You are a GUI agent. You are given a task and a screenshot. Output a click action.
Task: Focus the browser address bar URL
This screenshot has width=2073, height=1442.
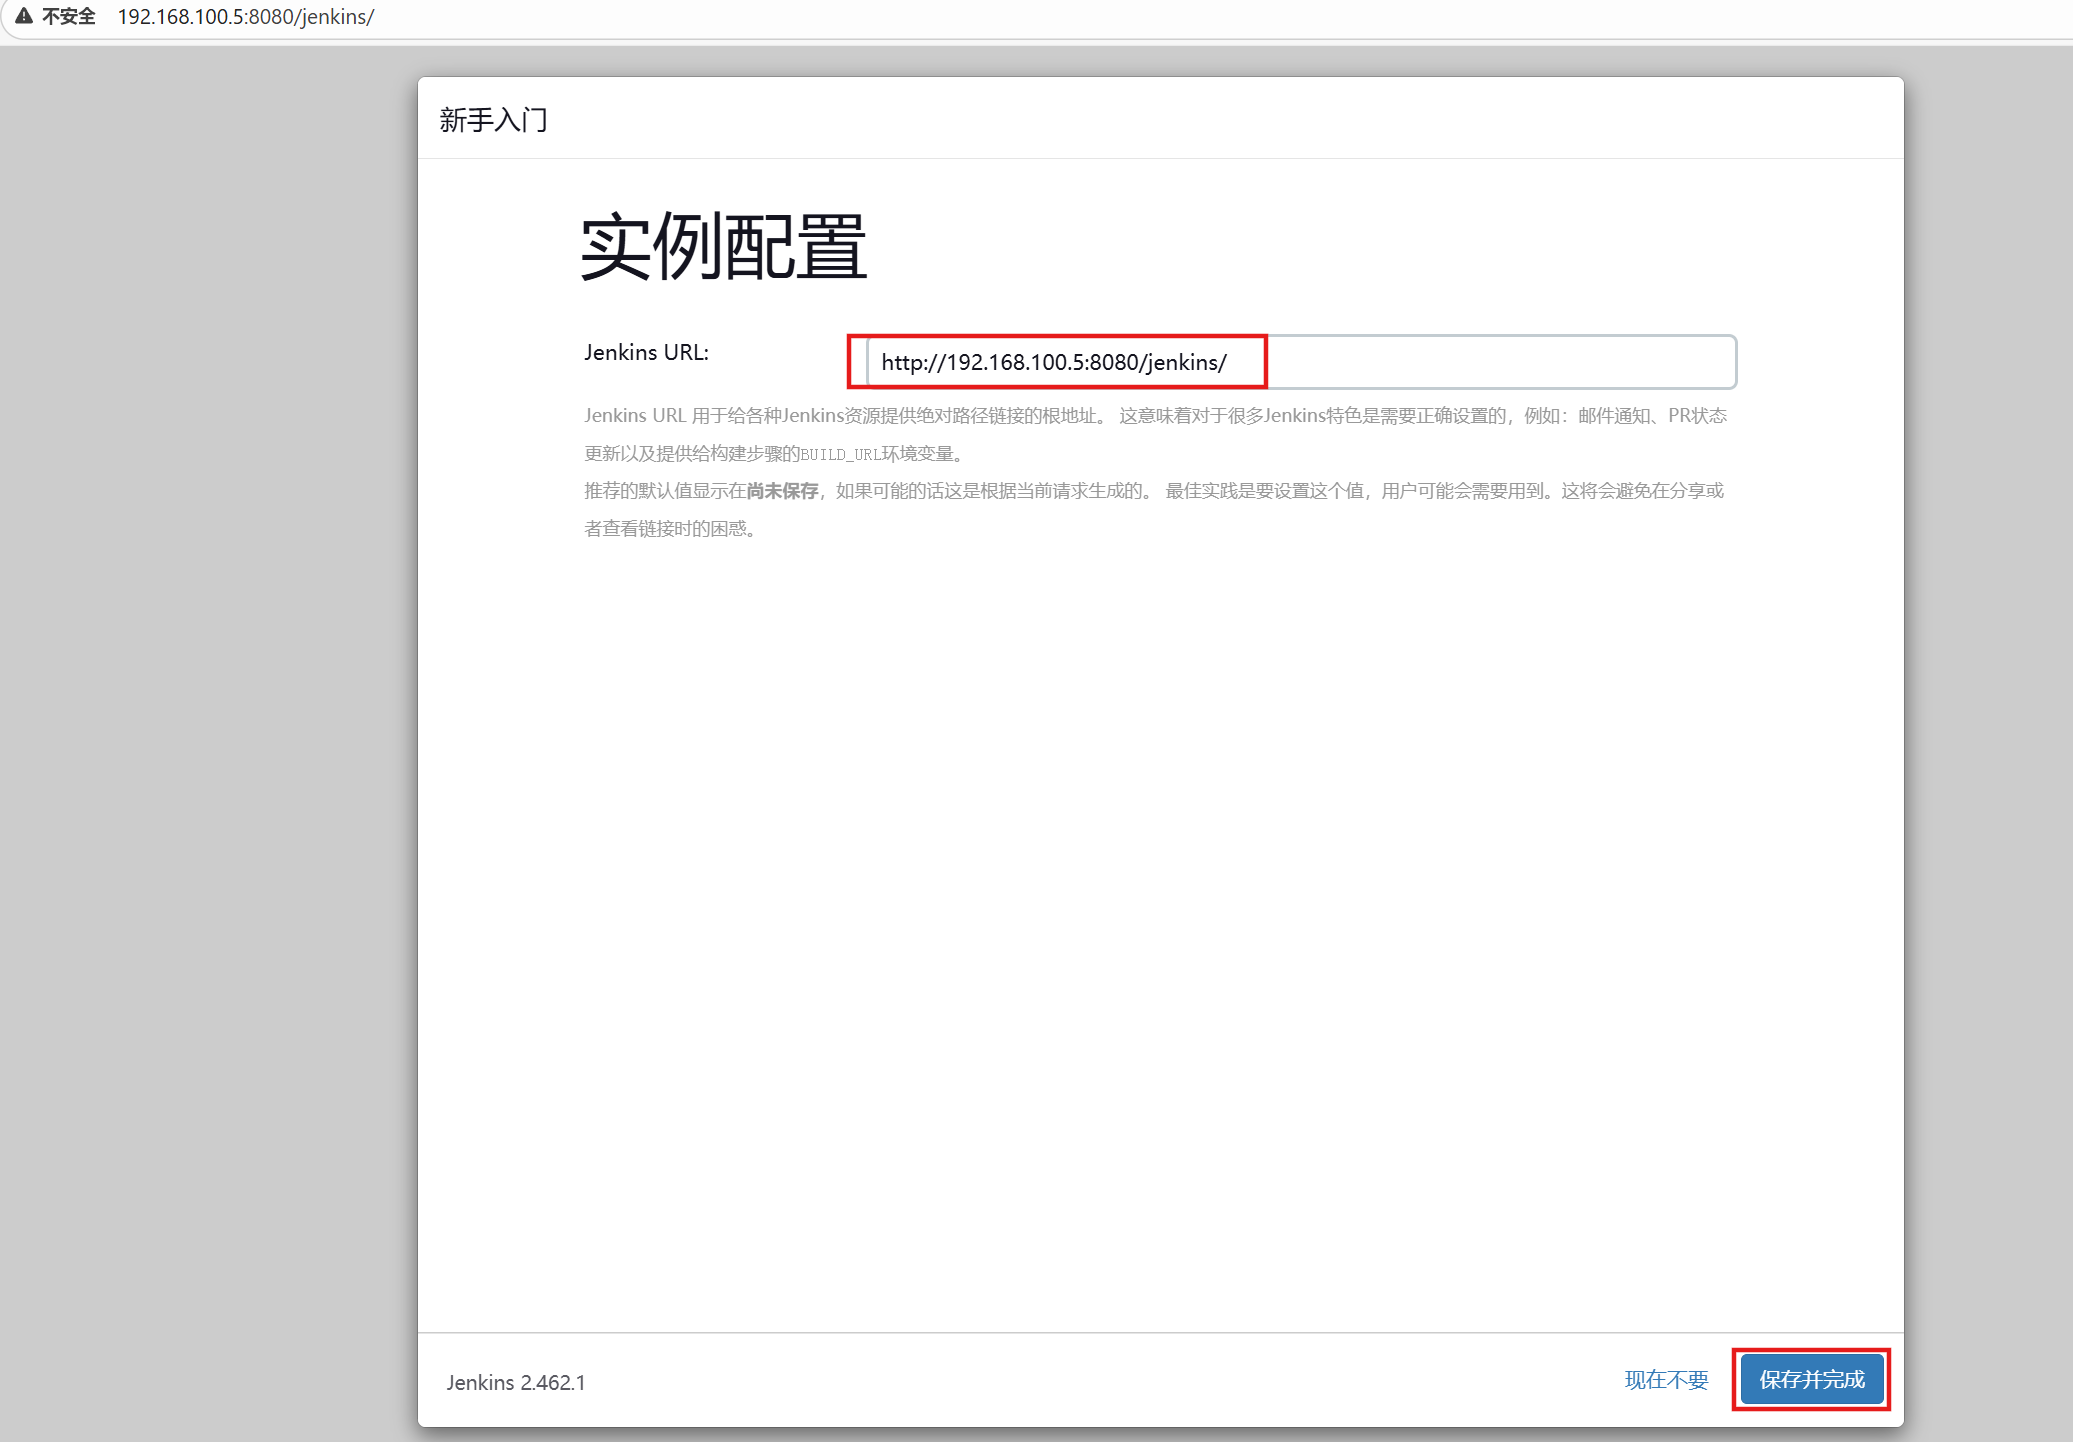[245, 17]
